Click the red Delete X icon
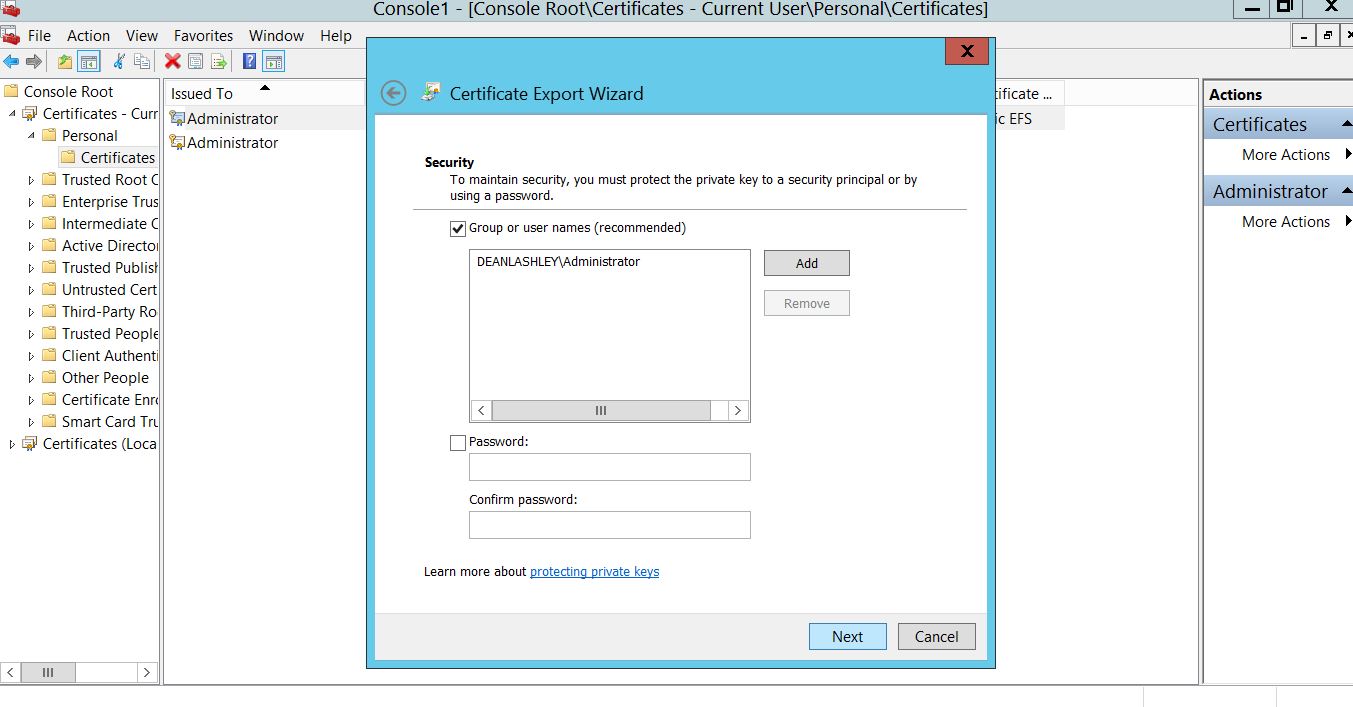This screenshot has width=1353, height=707. coord(172,62)
